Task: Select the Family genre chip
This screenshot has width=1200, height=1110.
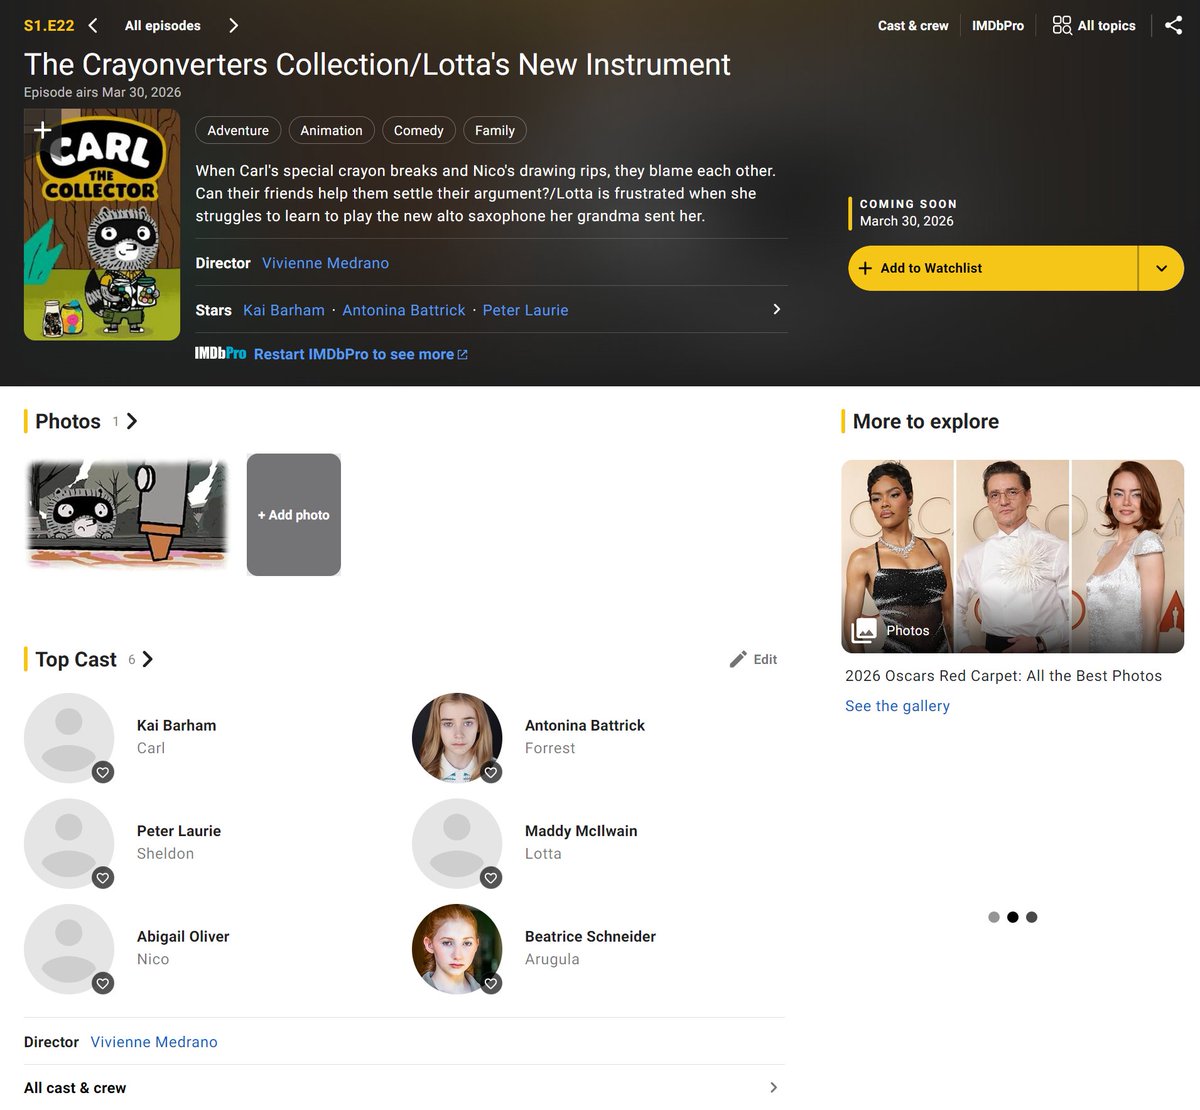Action: pyautogui.click(x=495, y=130)
